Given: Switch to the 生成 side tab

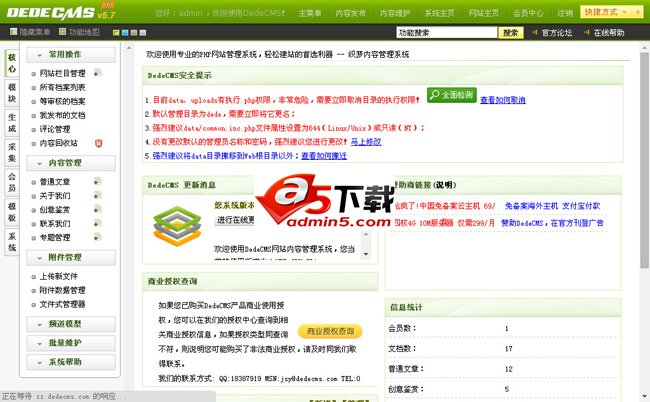Looking at the screenshot, I should pyautogui.click(x=12, y=123).
